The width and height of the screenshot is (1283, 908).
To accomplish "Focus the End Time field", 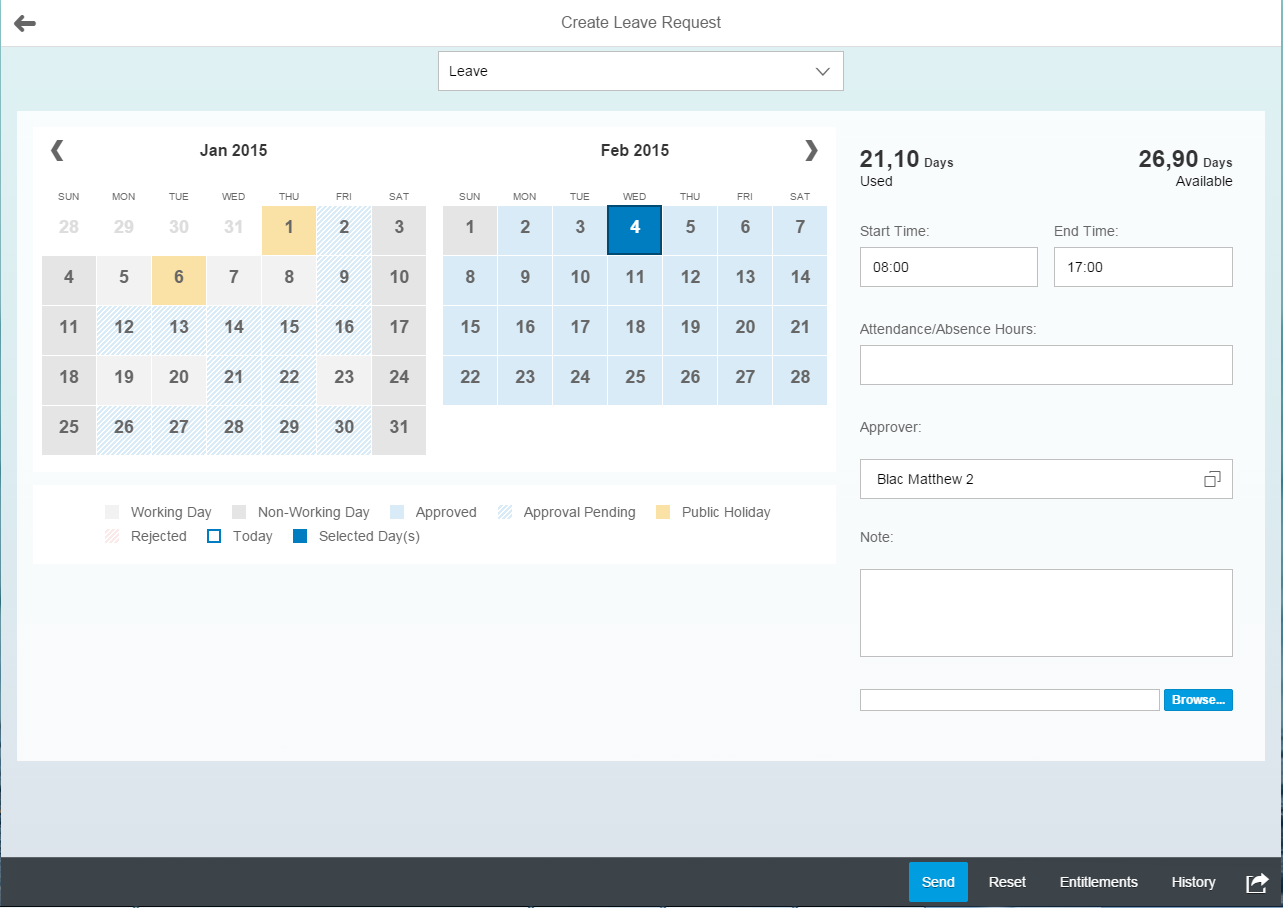I will coord(1143,267).
